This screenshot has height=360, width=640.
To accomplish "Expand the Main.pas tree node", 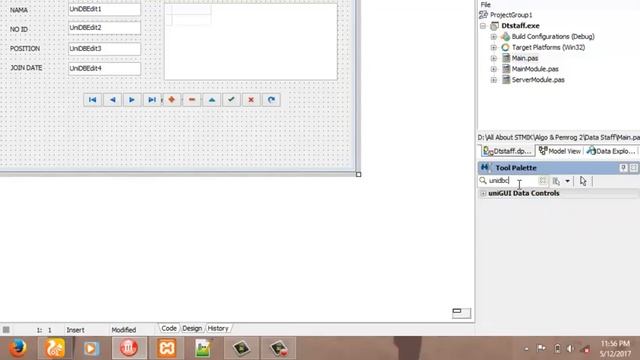I will pos(493,58).
